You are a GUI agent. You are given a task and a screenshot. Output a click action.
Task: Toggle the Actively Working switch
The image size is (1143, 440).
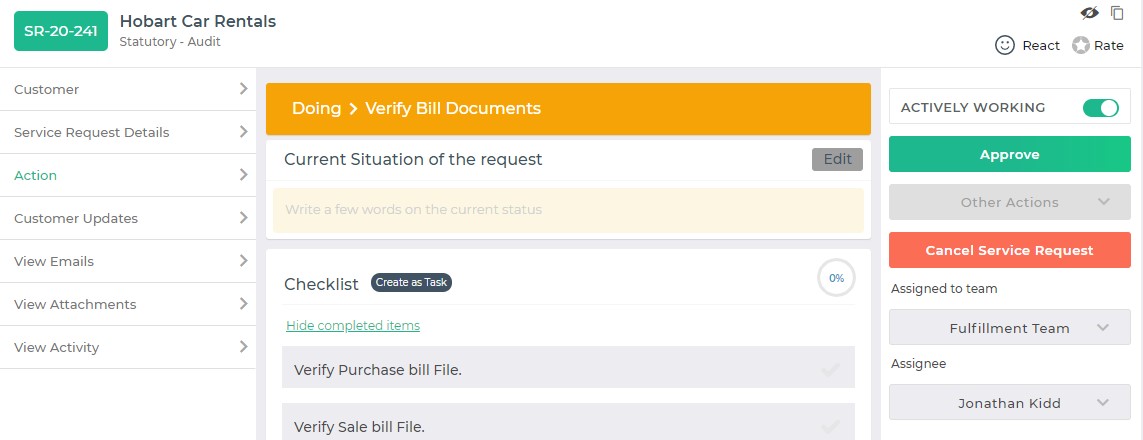tap(1101, 108)
